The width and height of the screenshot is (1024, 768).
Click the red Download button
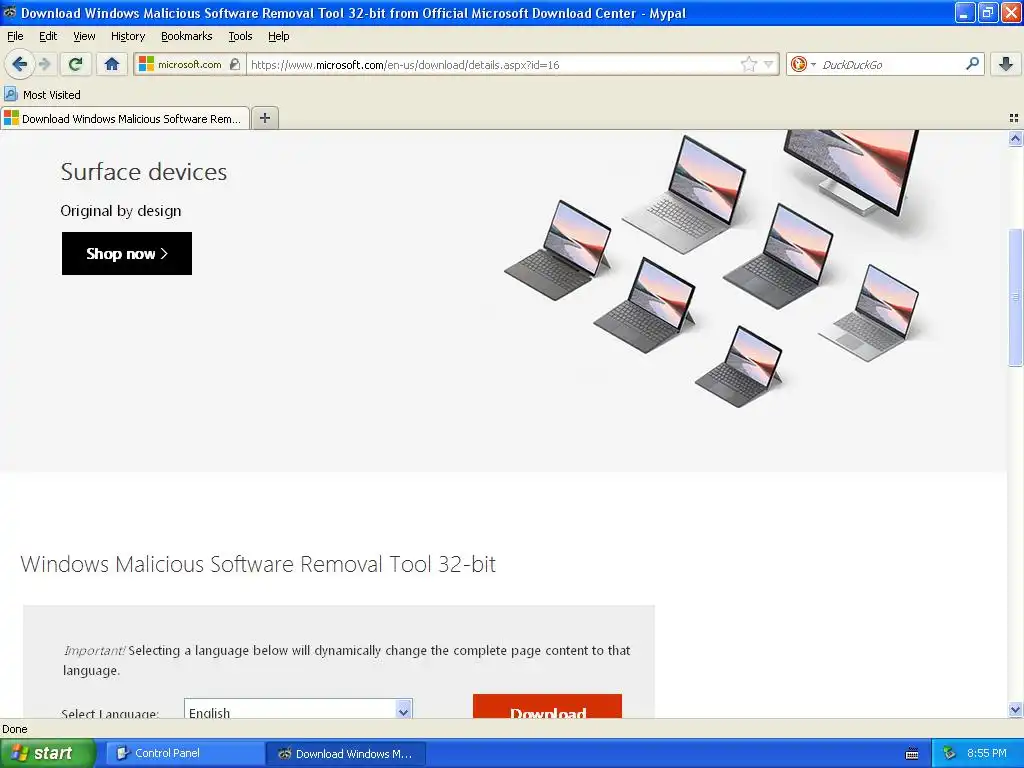[547, 707]
